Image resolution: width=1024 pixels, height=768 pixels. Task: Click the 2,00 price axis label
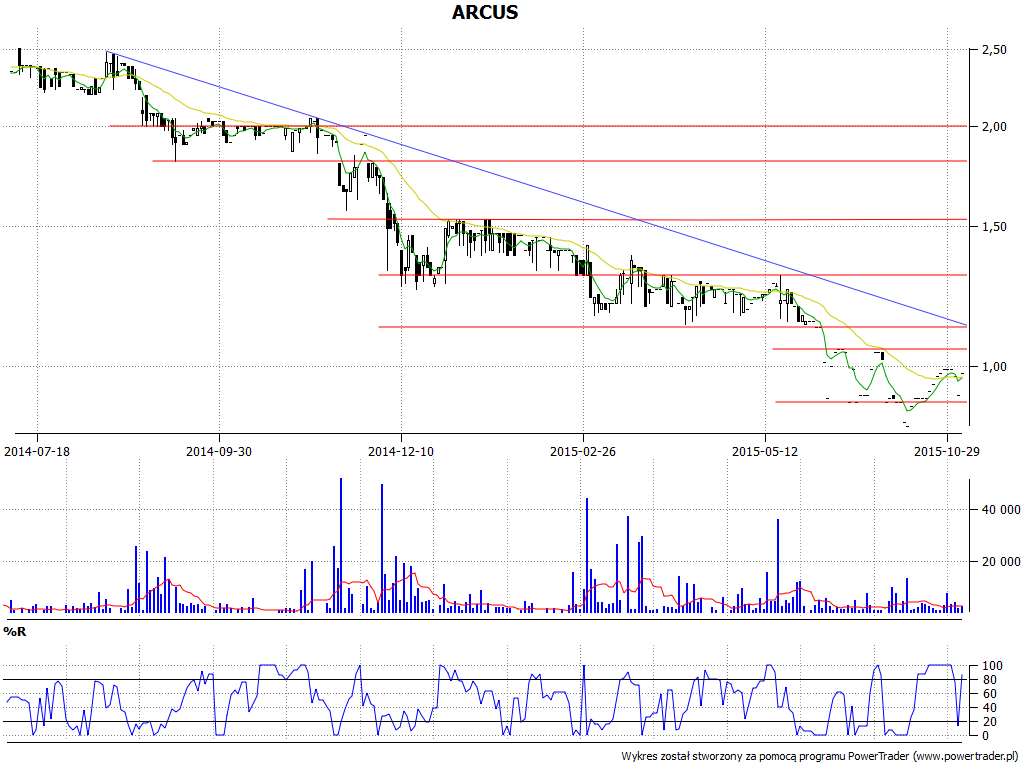(x=993, y=127)
